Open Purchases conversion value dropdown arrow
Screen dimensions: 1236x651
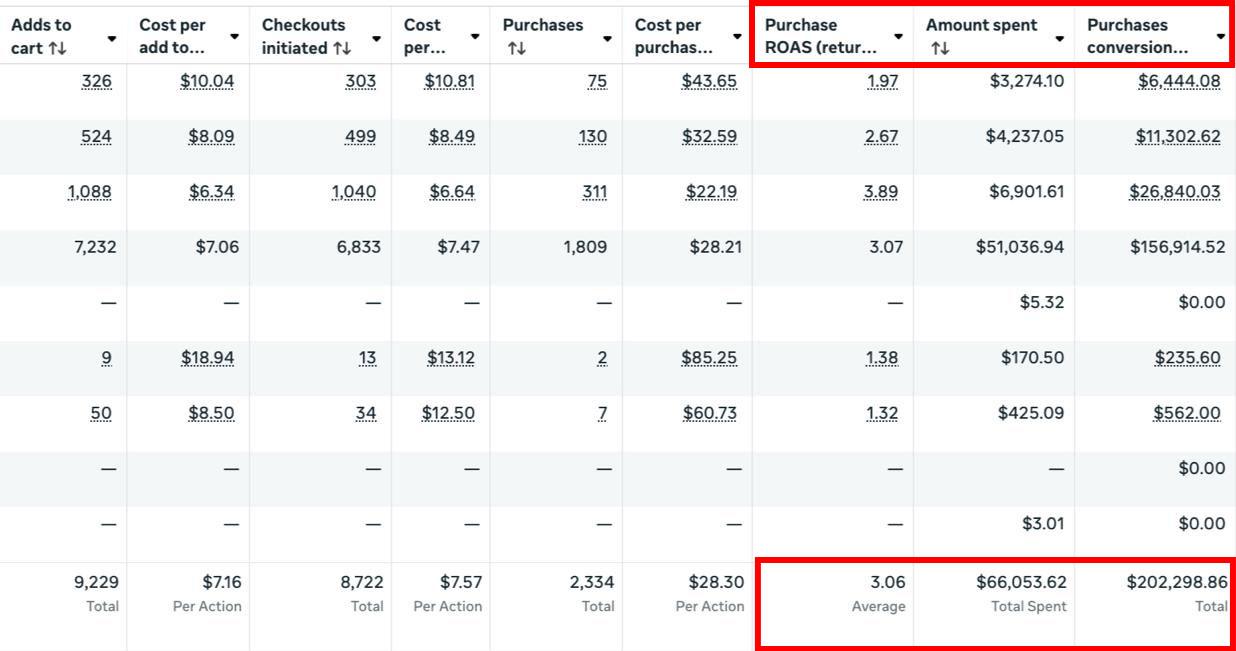[1220, 37]
